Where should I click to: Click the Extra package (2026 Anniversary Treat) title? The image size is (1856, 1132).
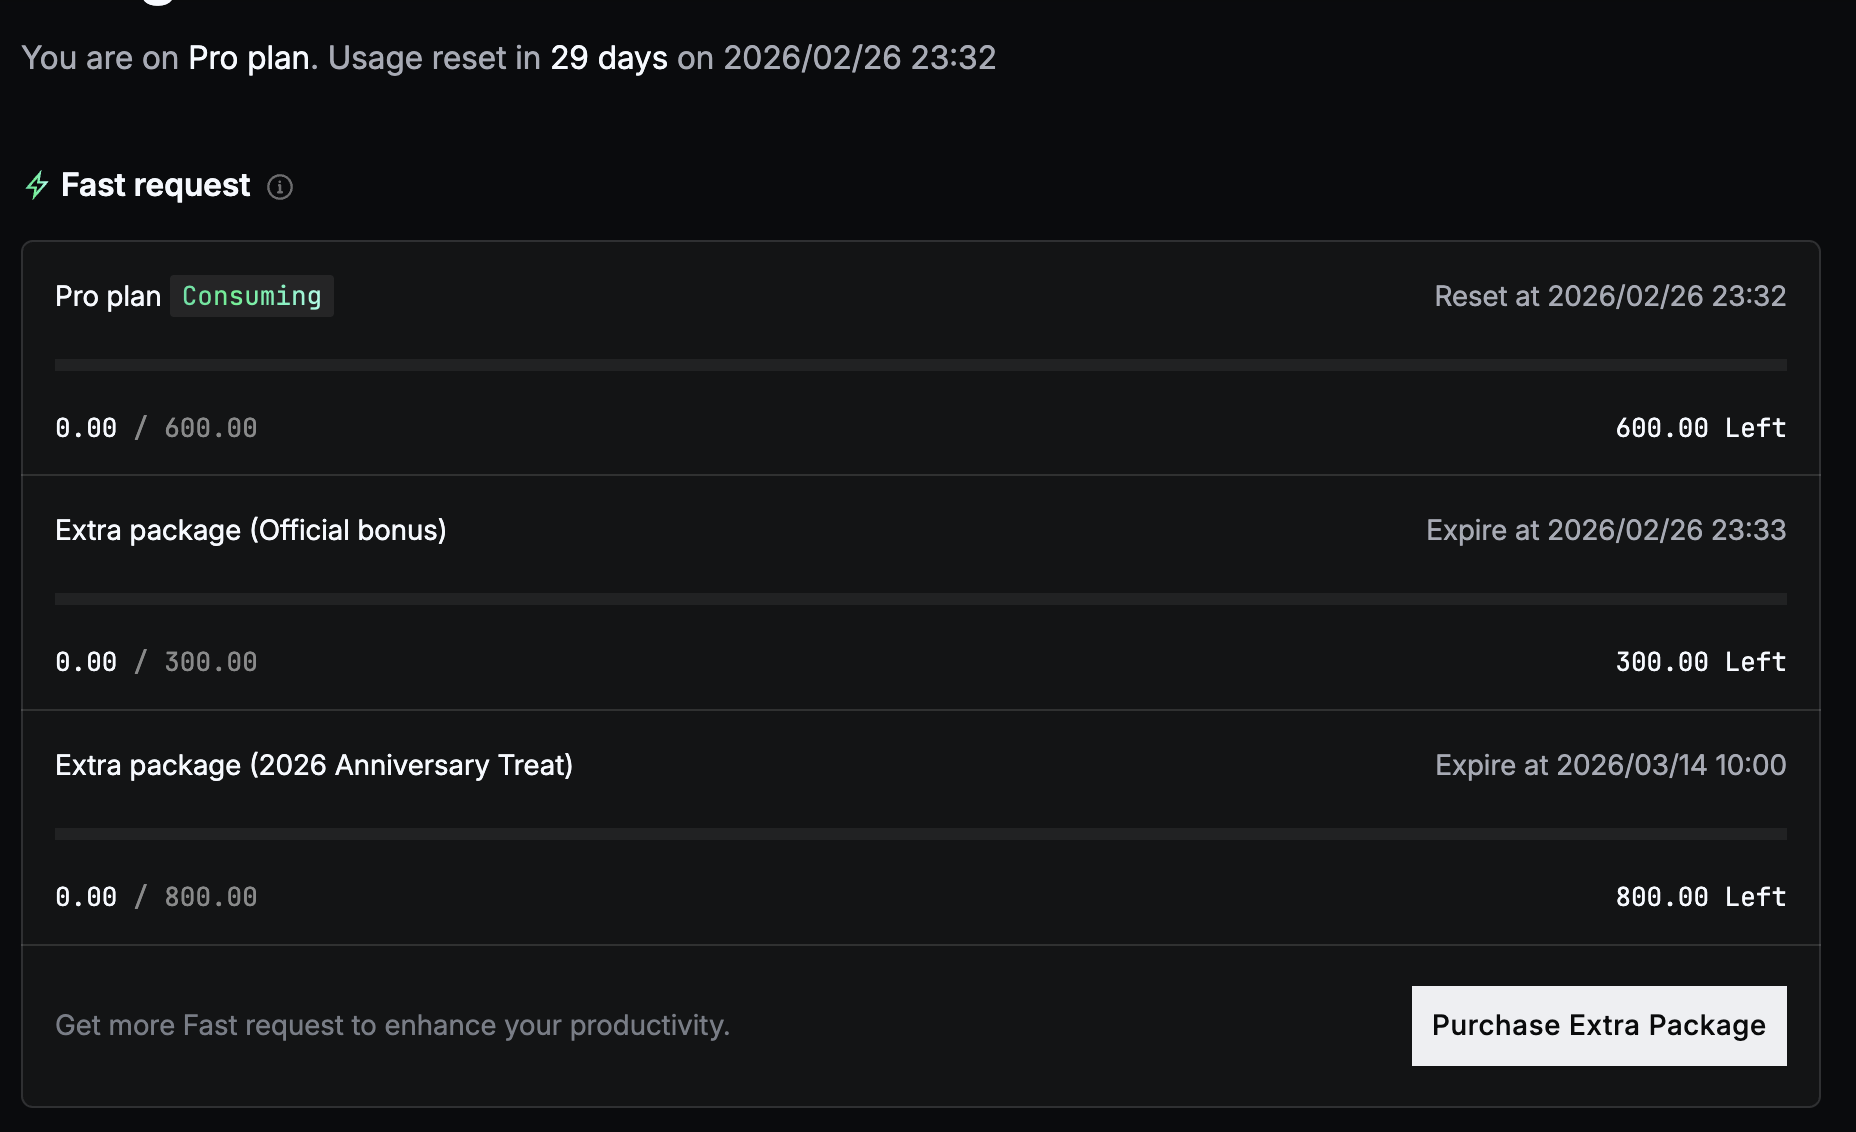(x=314, y=765)
